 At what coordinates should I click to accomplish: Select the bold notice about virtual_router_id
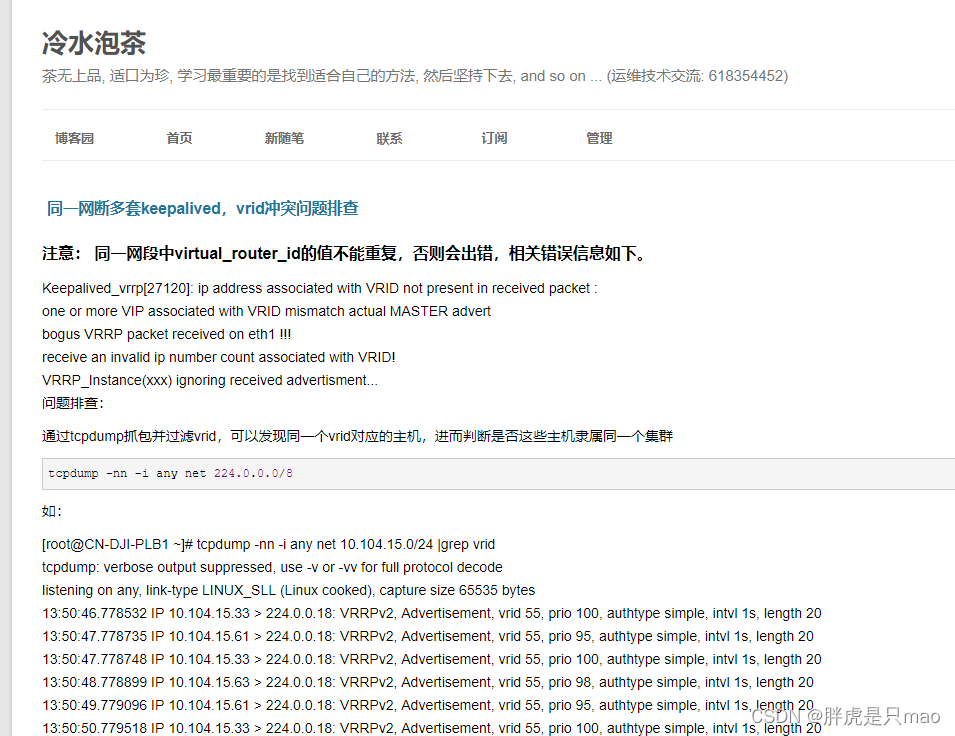(x=345, y=253)
